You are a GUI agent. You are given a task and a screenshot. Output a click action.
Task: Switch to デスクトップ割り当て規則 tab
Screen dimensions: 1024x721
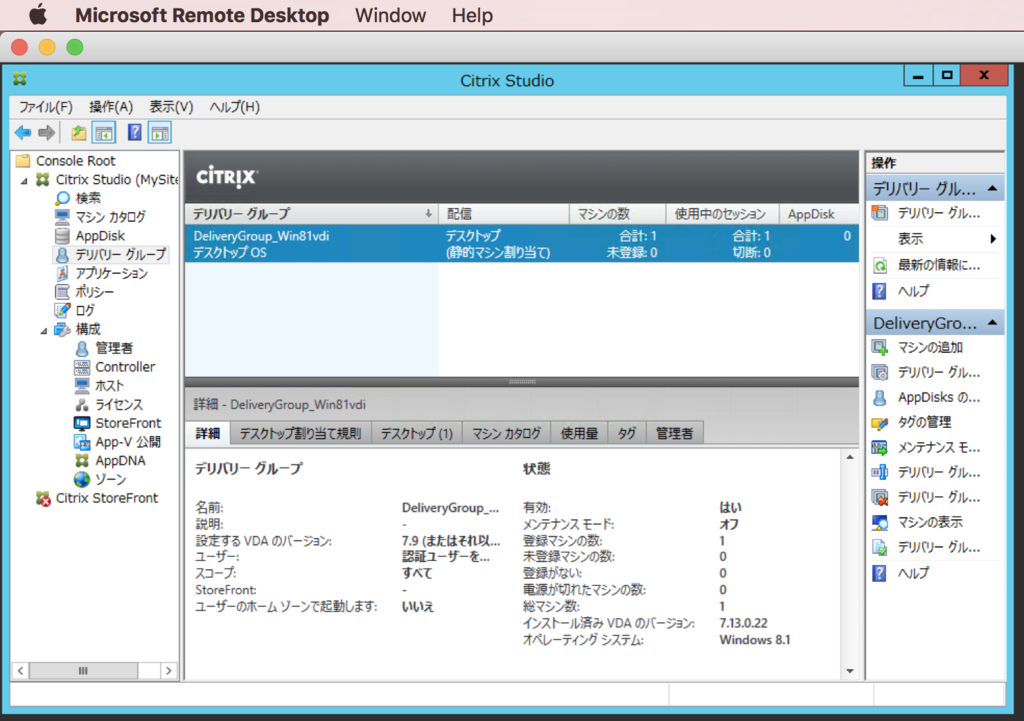[x=300, y=434]
